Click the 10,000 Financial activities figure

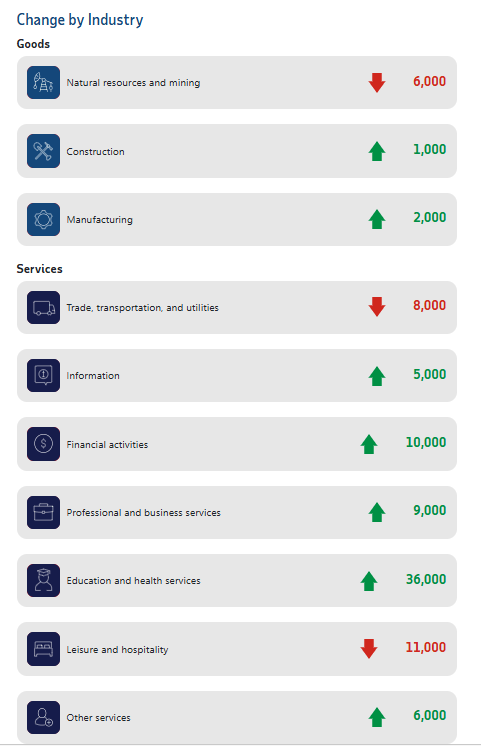tap(426, 442)
